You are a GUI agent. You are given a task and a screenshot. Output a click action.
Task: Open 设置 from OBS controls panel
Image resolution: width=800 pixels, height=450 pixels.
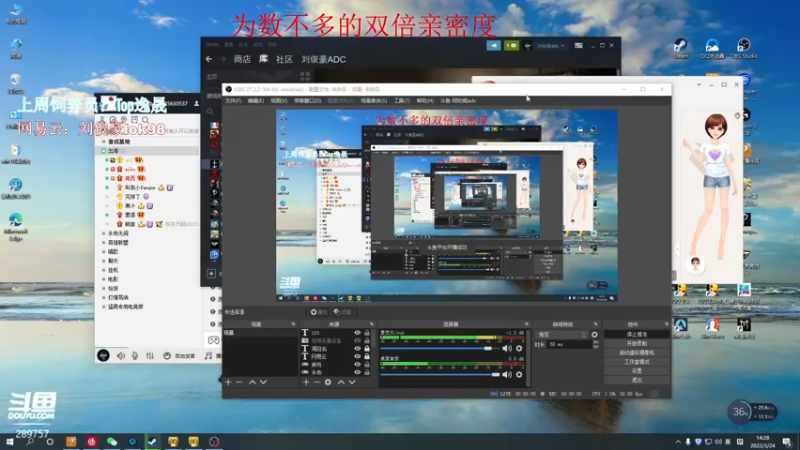coord(637,371)
